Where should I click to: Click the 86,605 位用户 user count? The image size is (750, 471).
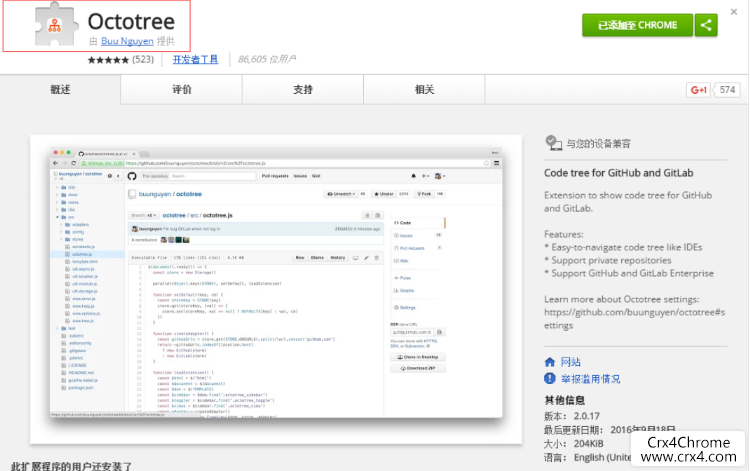pyautogui.click(x=267, y=59)
